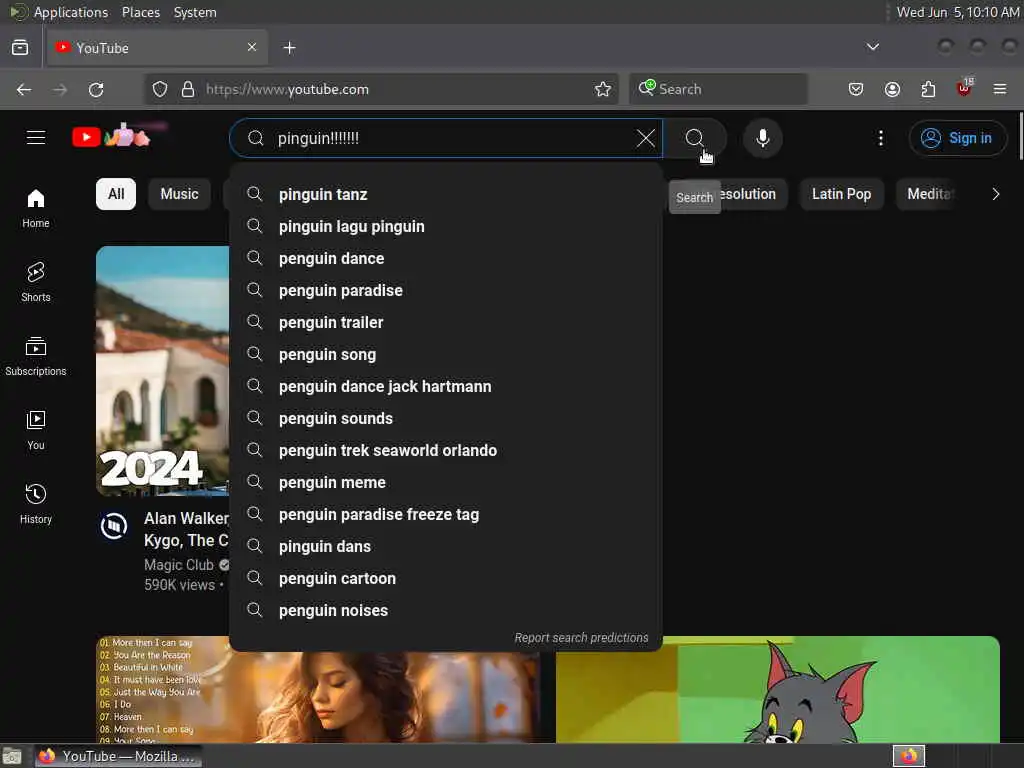Expand list all tabs dropdown

coord(872,47)
